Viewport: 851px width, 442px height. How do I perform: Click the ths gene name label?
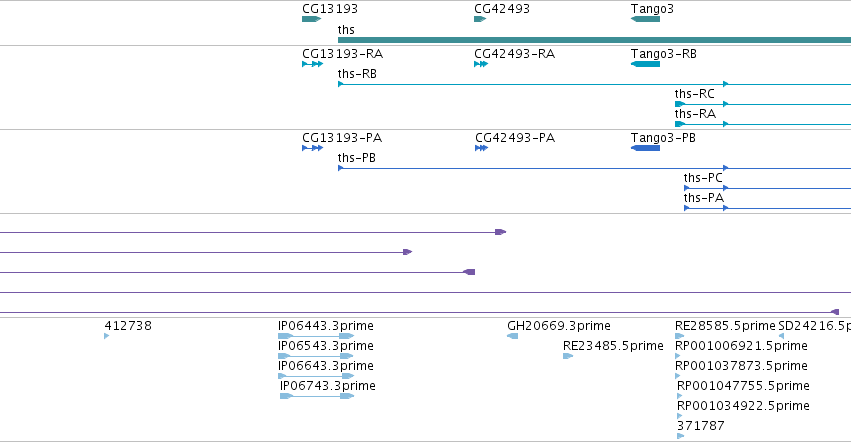point(346,30)
